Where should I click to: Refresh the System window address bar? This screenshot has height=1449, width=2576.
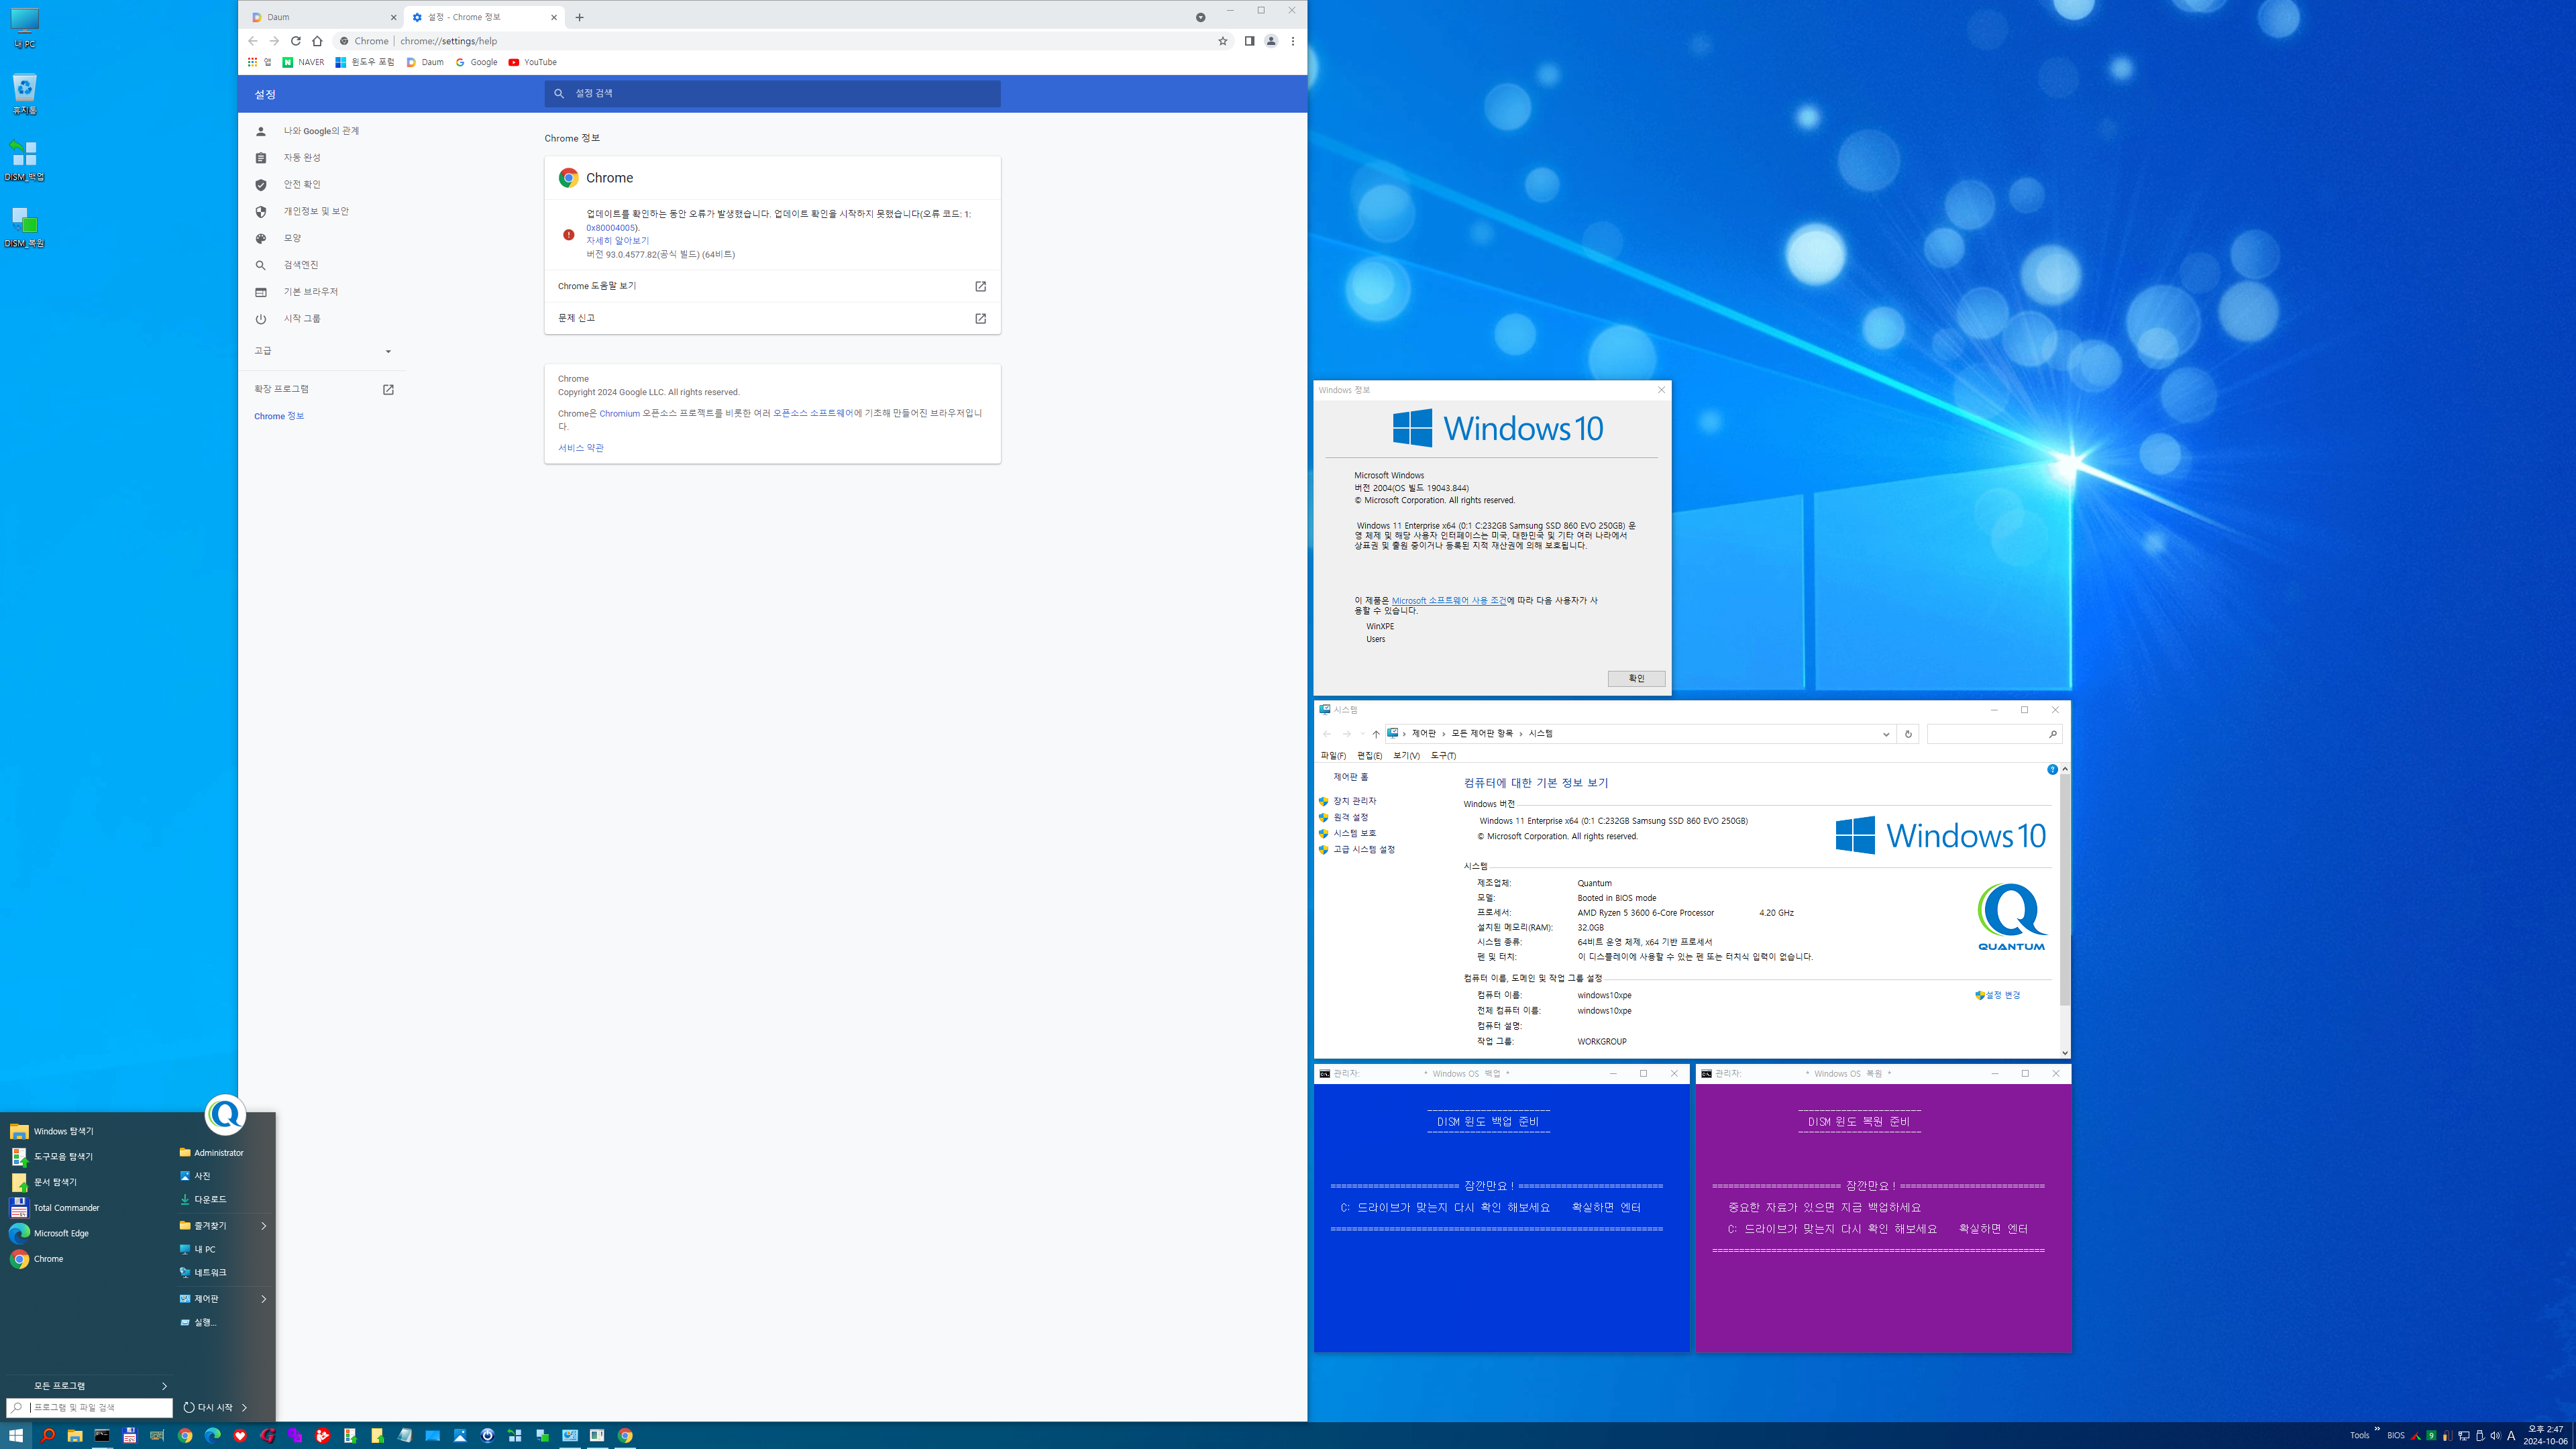[1908, 734]
